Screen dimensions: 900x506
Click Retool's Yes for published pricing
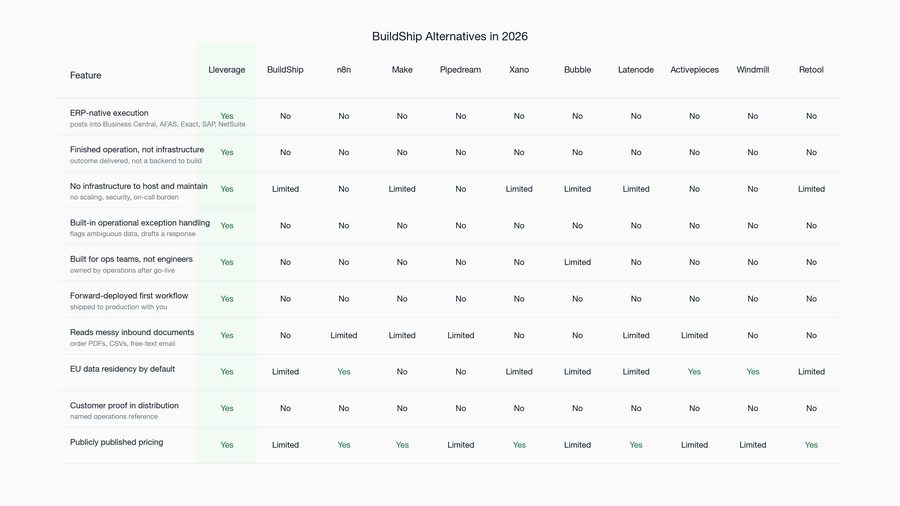[811, 445]
